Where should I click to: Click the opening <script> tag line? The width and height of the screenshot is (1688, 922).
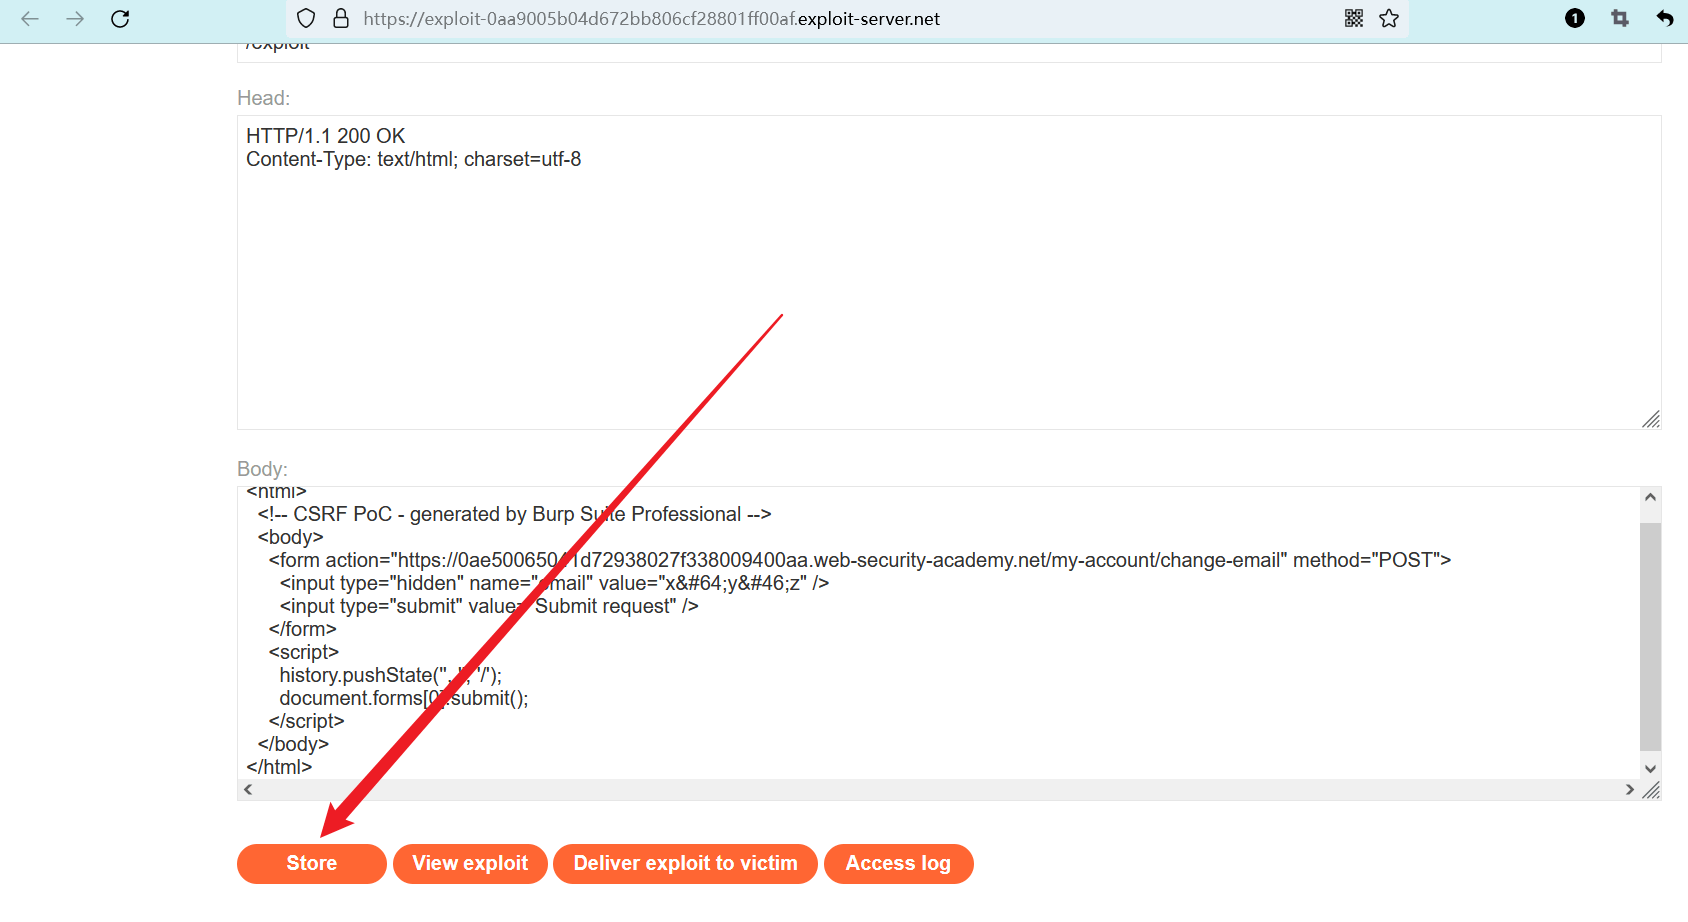pyautogui.click(x=304, y=652)
